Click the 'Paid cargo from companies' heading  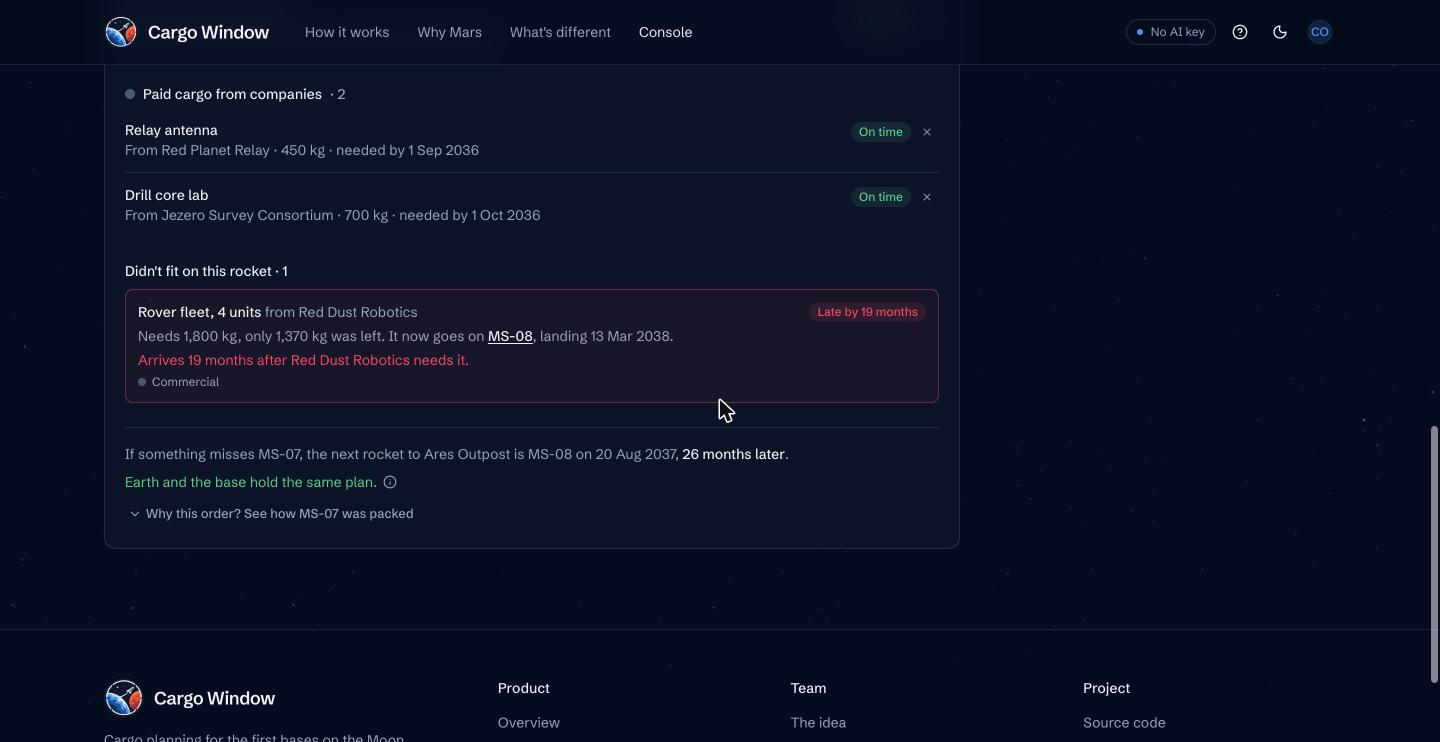(232, 94)
